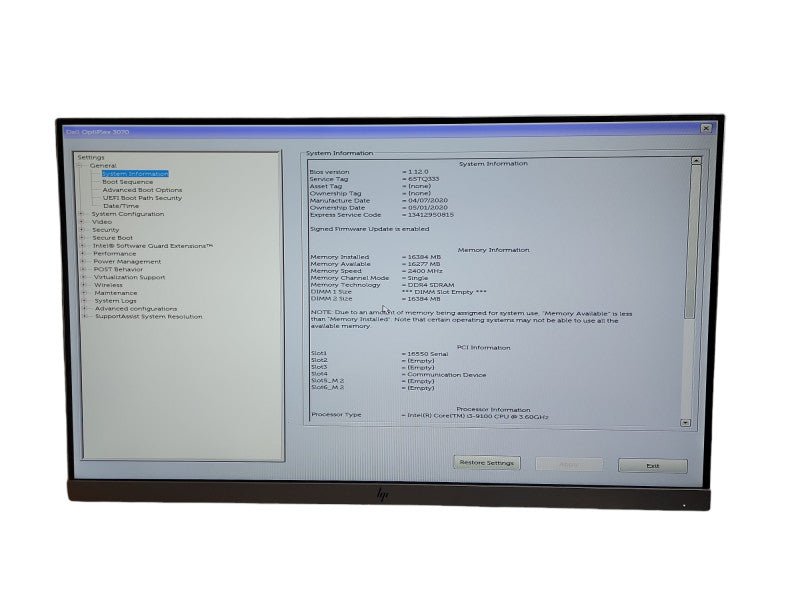Image resolution: width=800 pixels, height=600 pixels.
Task: Expand Intel Software Guard Extensions node
Action: click(83, 246)
